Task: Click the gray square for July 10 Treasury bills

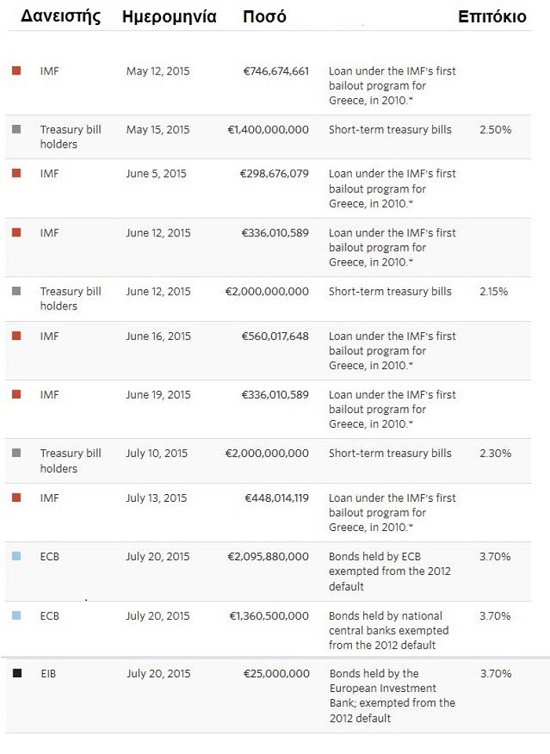Action: (x=16, y=453)
